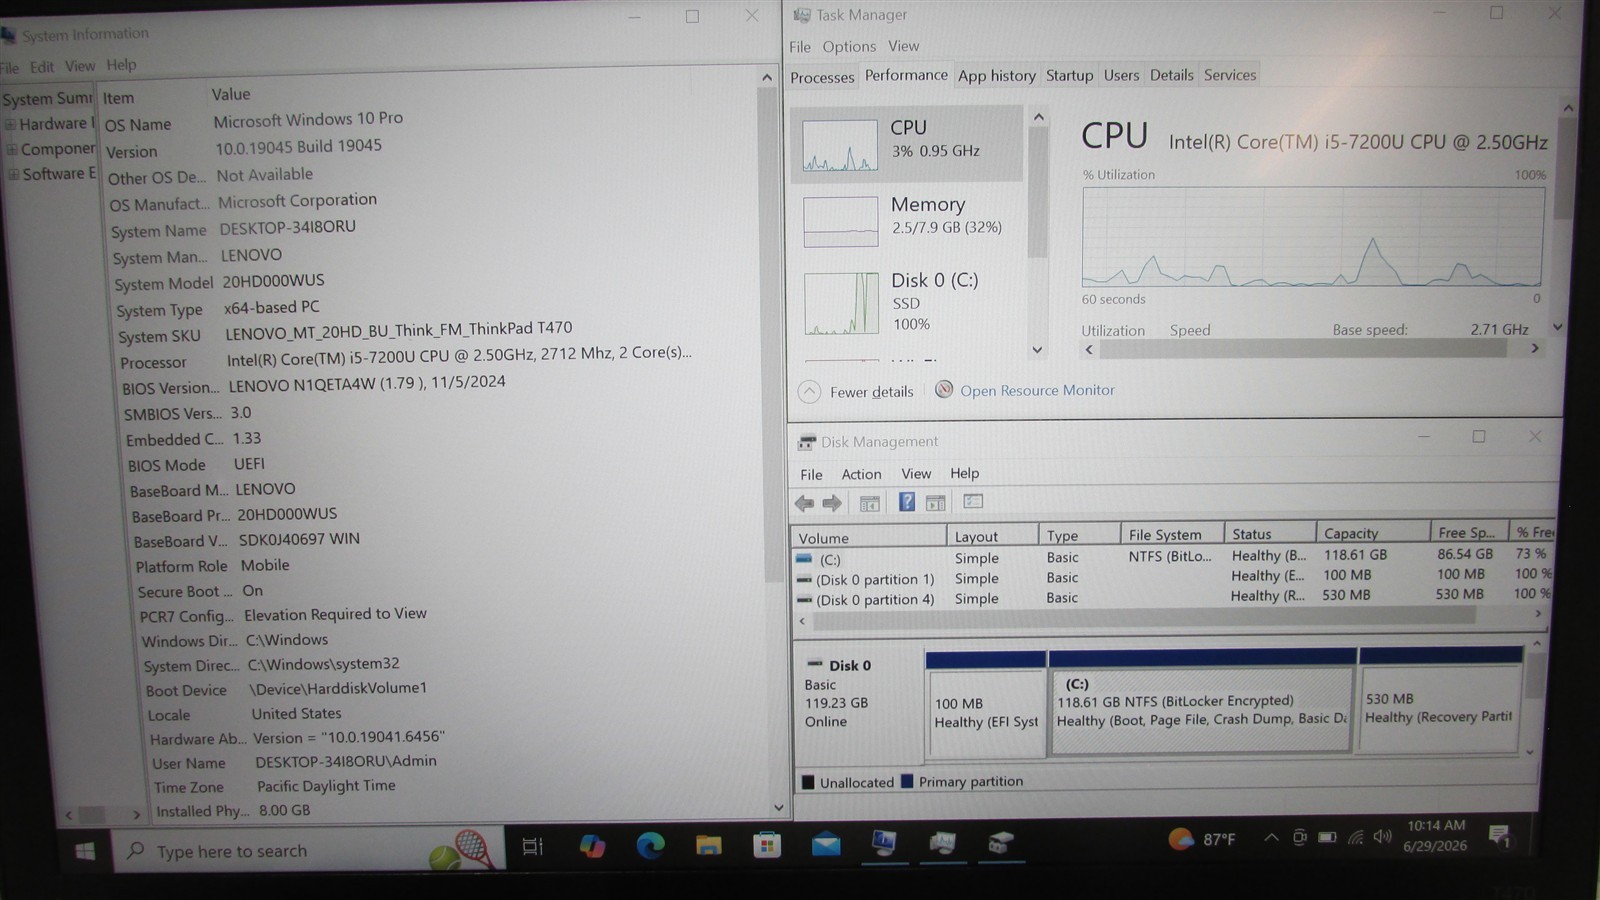Open View menu in System Information
Viewport: 1600px width, 900px height.
[x=80, y=66]
